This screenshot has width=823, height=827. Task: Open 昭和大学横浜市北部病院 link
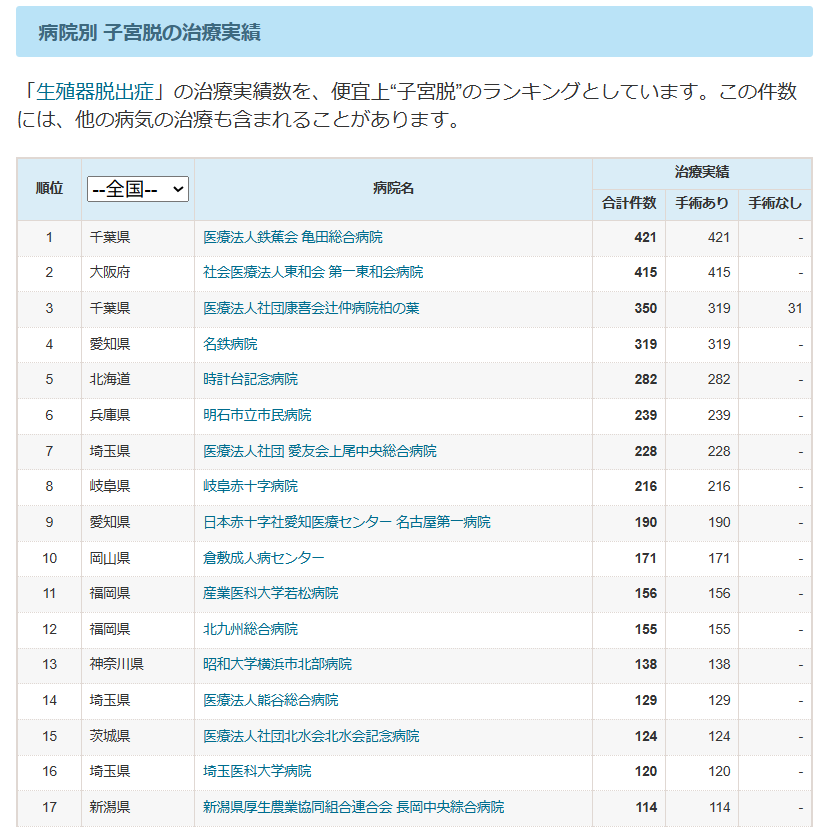277,664
